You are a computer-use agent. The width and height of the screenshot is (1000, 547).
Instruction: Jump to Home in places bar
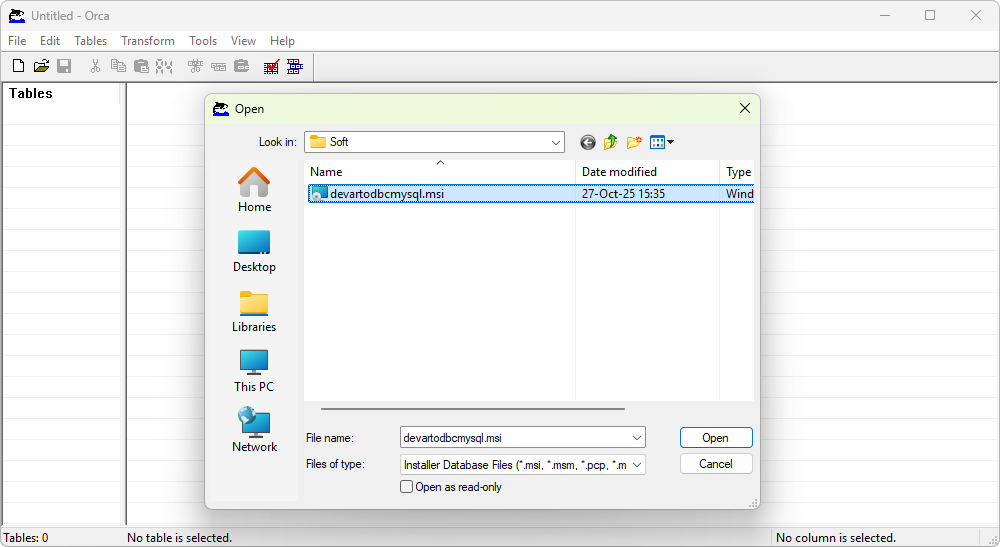click(x=254, y=189)
